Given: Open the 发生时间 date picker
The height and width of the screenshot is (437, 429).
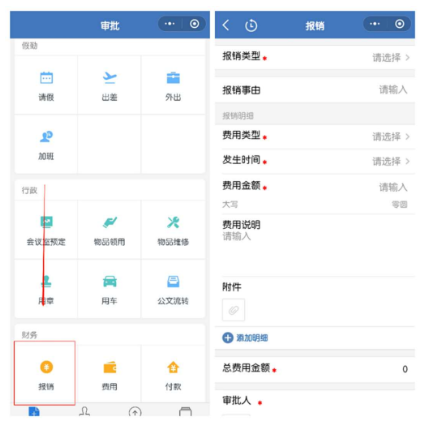Looking at the screenshot, I should (315, 161).
